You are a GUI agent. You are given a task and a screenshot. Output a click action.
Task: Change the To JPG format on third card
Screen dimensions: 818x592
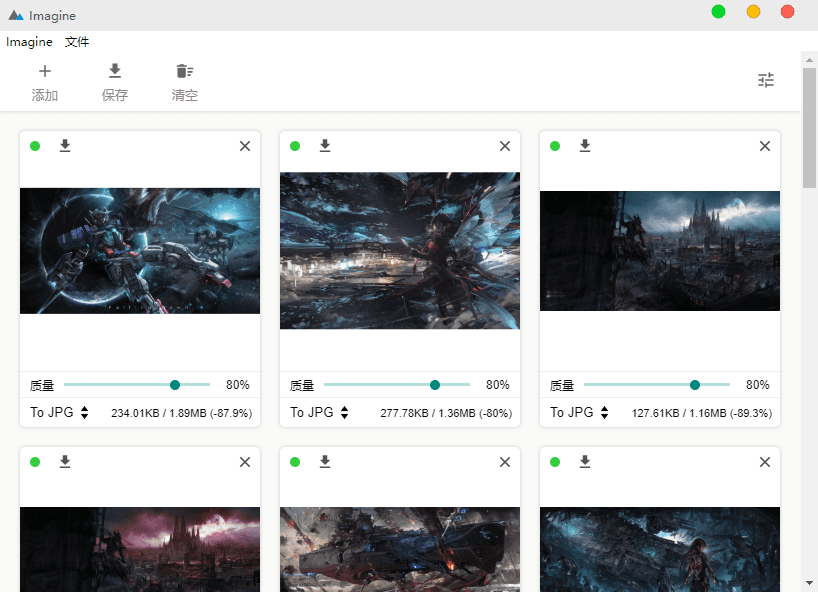click(580, 412)
